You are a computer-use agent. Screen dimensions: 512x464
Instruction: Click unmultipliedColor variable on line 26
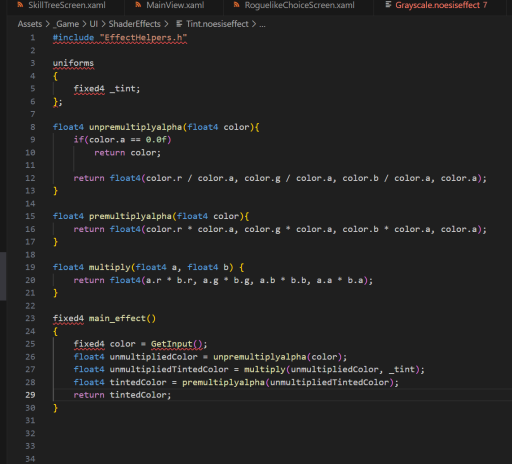(153, 357)
